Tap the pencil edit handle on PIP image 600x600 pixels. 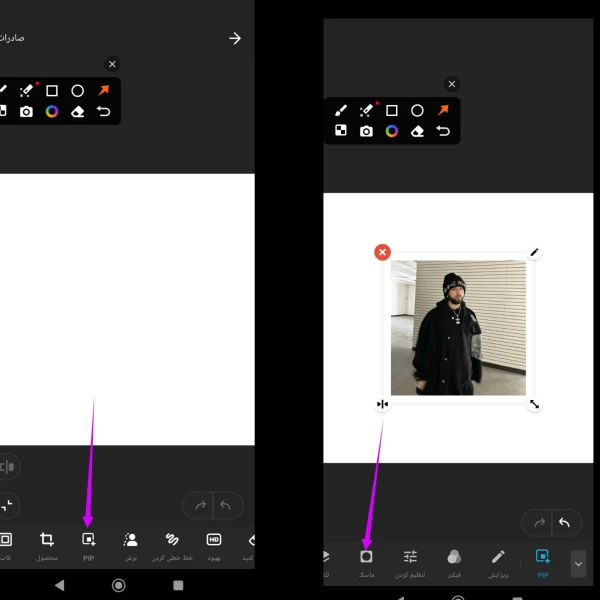click(x=534, y=252)
